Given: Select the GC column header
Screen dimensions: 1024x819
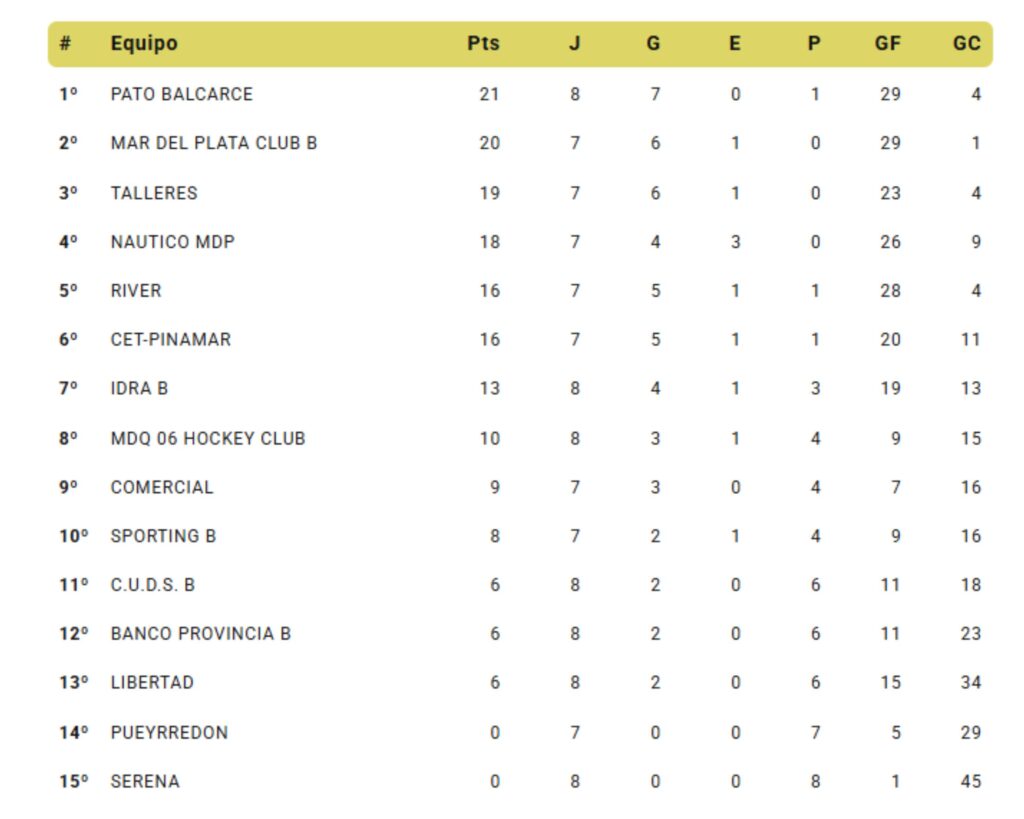Looking at the screenshot, I should click(966, 44).
